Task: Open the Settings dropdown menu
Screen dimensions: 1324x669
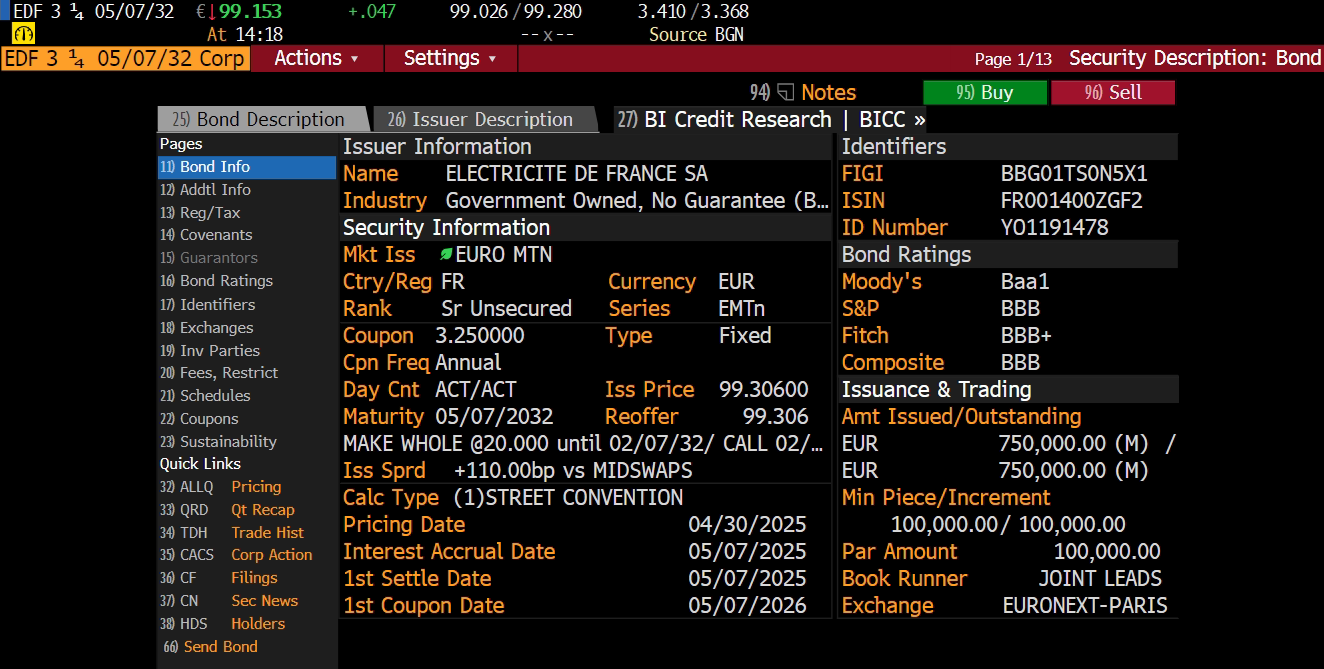Action: pyautogui.click(x=450, y=58)
